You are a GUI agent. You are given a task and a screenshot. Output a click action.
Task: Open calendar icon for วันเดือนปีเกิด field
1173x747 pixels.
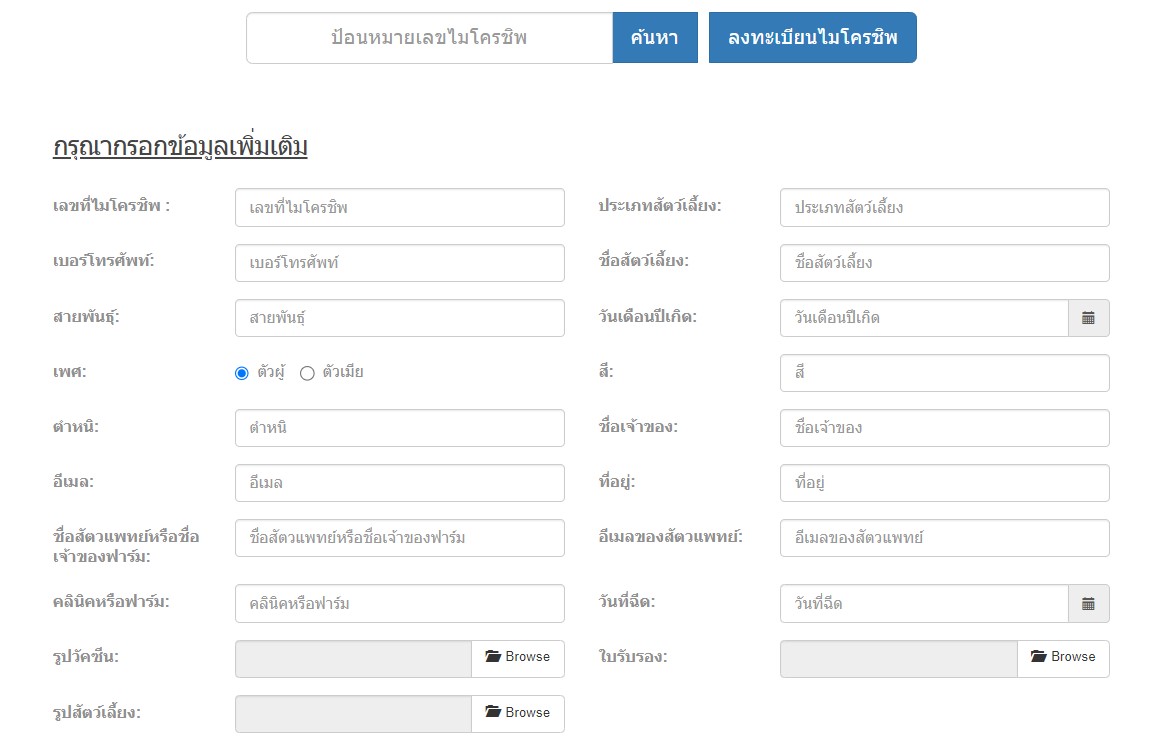click(x=1088, y=318)
